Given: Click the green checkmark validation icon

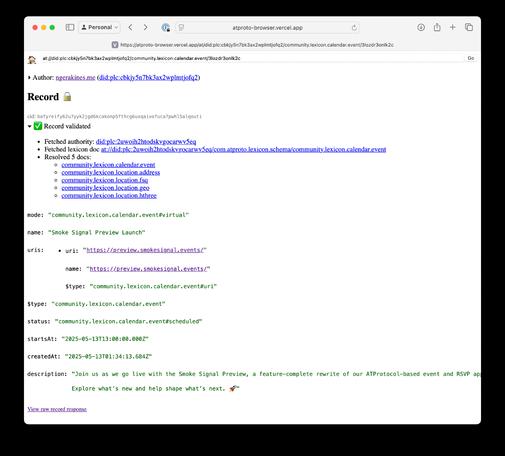Looking at the screenshot, I should point(38,126).
